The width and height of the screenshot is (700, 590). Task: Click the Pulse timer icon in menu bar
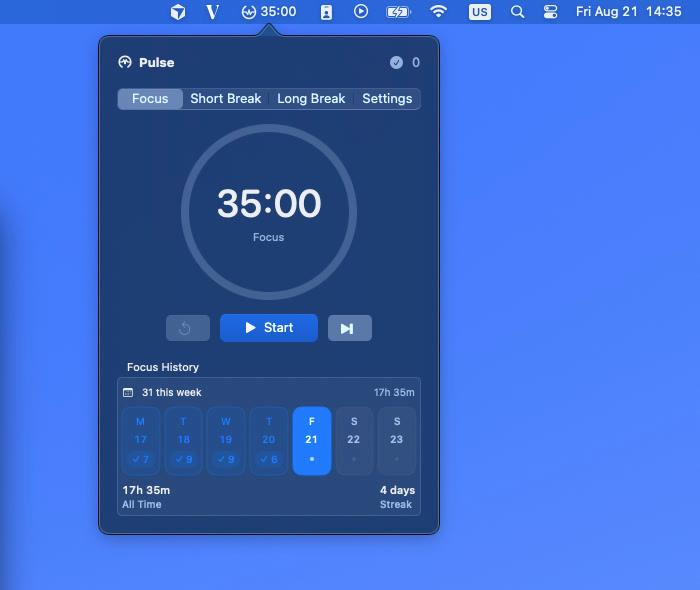(249, 12)
